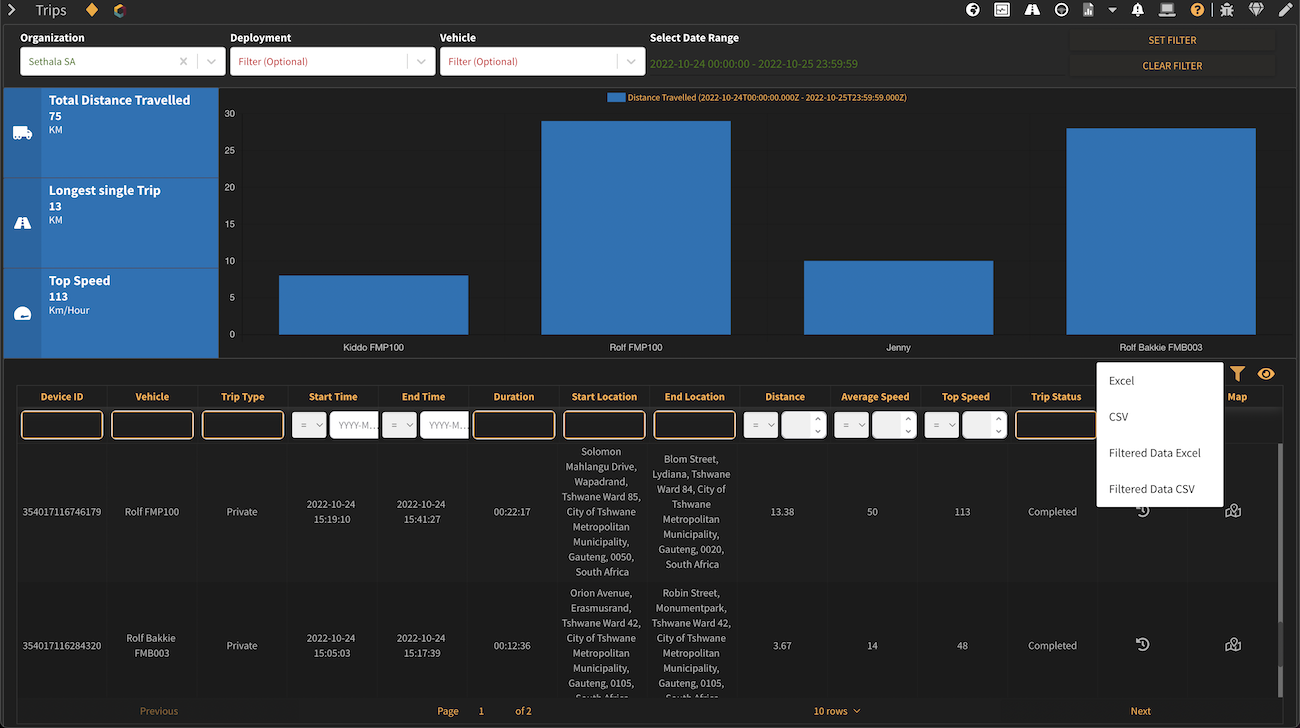Toggle the Distance Travelled legend swatch

tap(616, 98)
